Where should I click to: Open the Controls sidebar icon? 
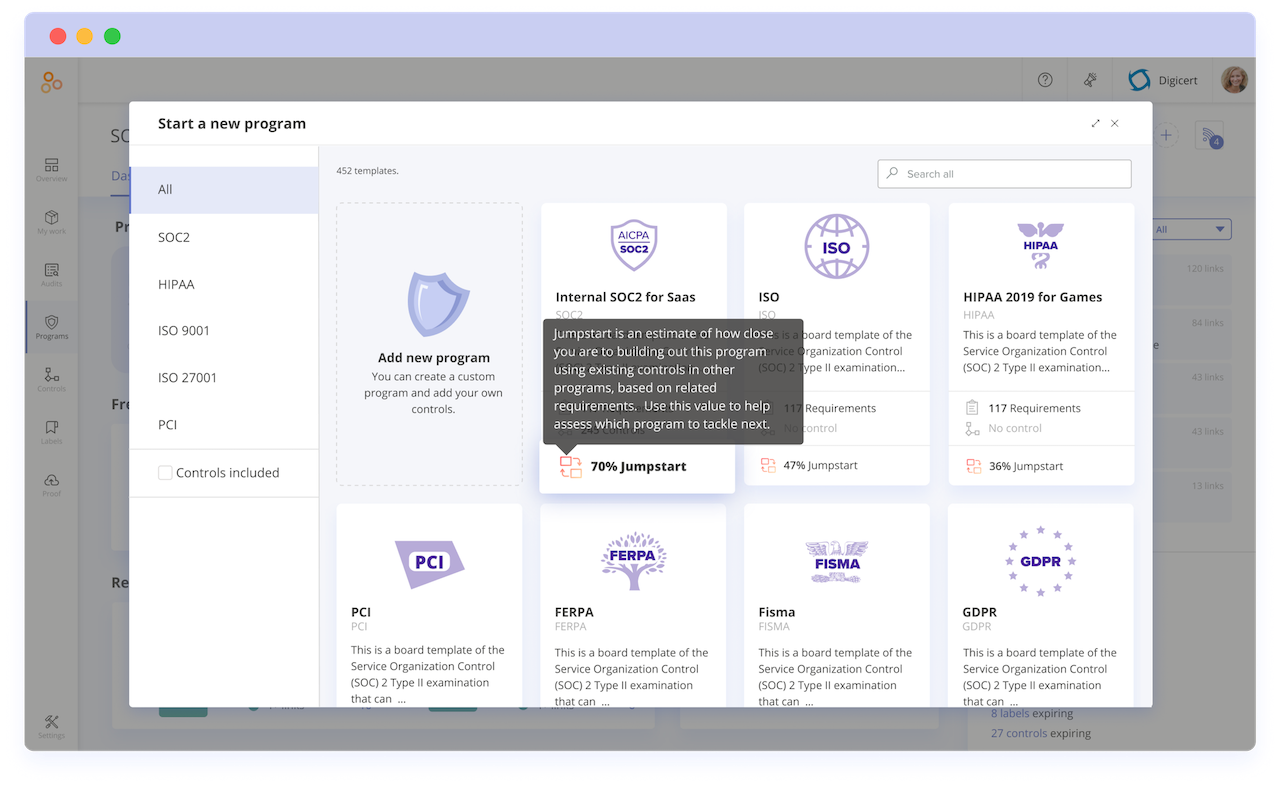[51, 380]
